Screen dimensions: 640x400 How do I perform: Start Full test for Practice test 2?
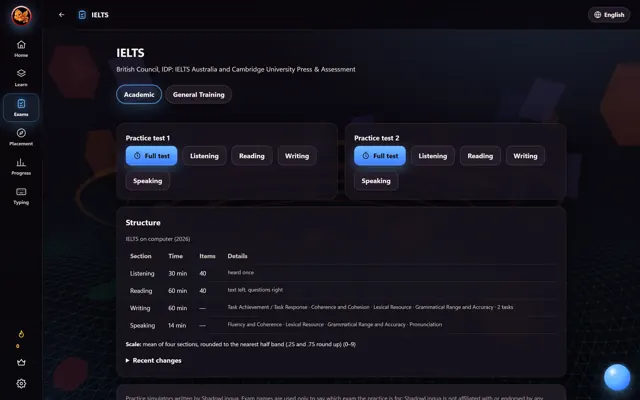[380, 156]
